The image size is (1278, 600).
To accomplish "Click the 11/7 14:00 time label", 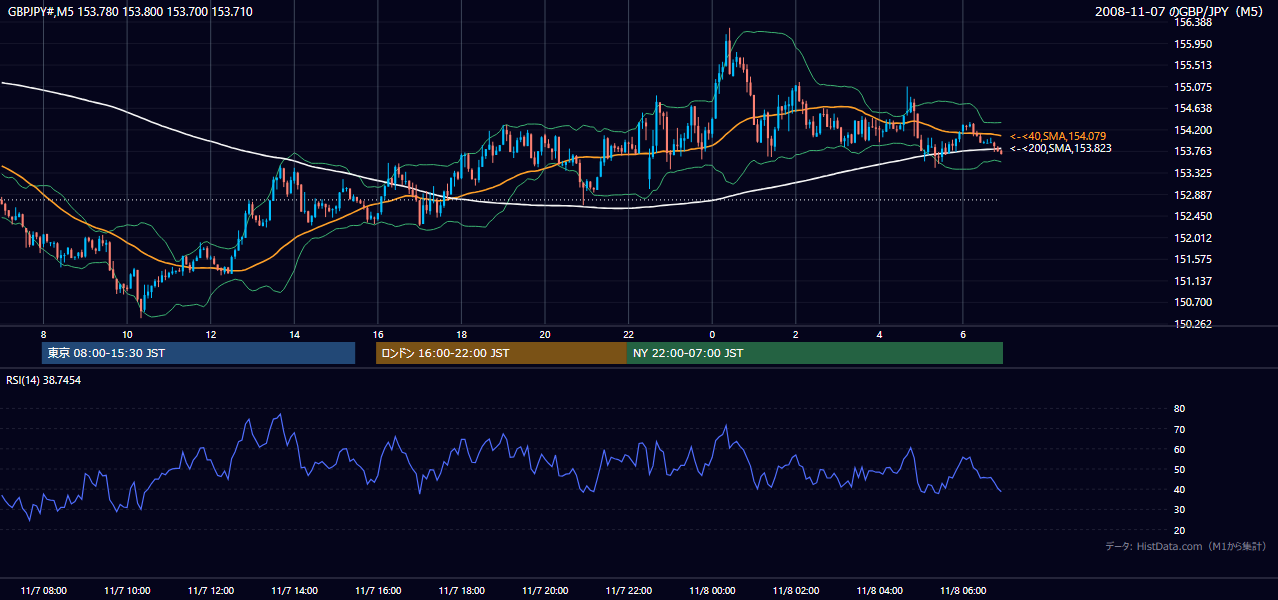I will (x=294, y=591).
